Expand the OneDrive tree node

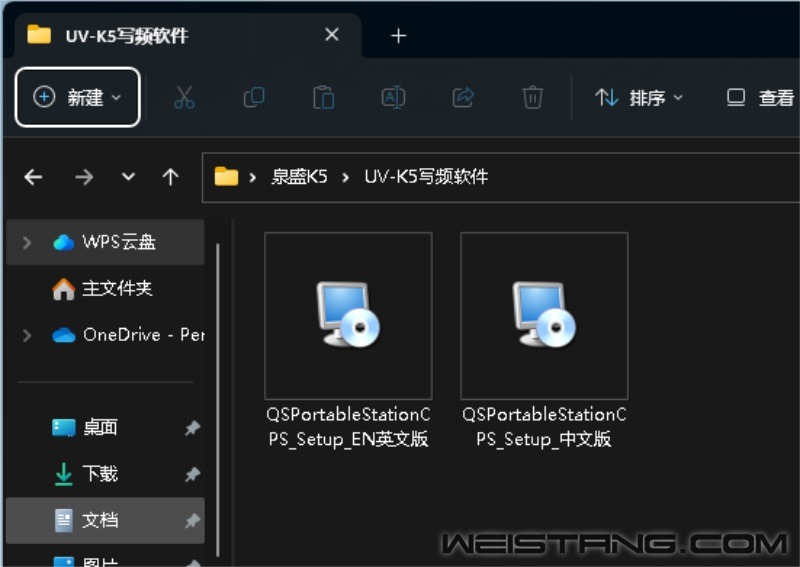(27, 335)
